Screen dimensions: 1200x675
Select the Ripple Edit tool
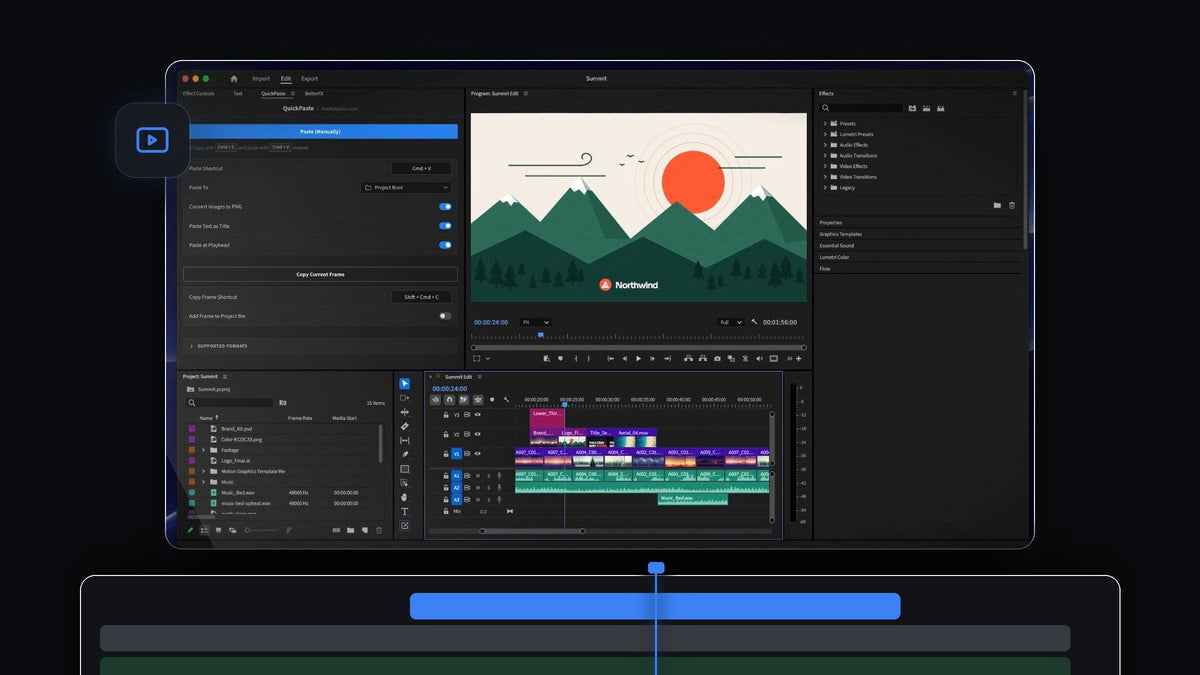tap(405, 412)
